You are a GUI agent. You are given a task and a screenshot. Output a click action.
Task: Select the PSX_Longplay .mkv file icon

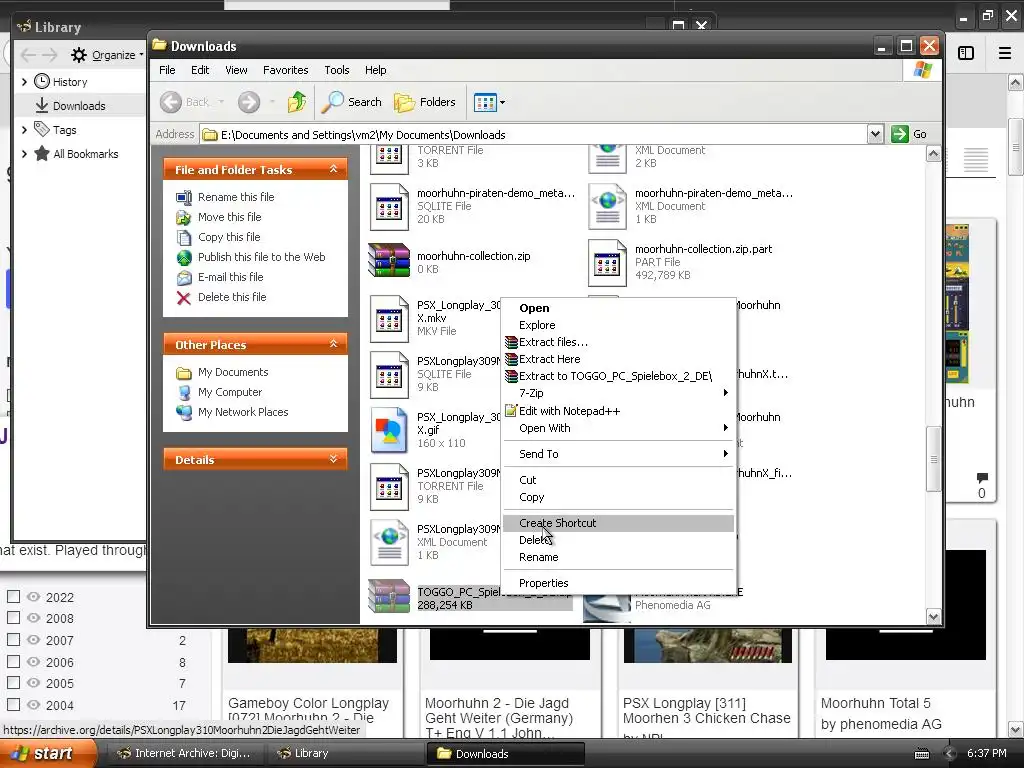[389, 319]
